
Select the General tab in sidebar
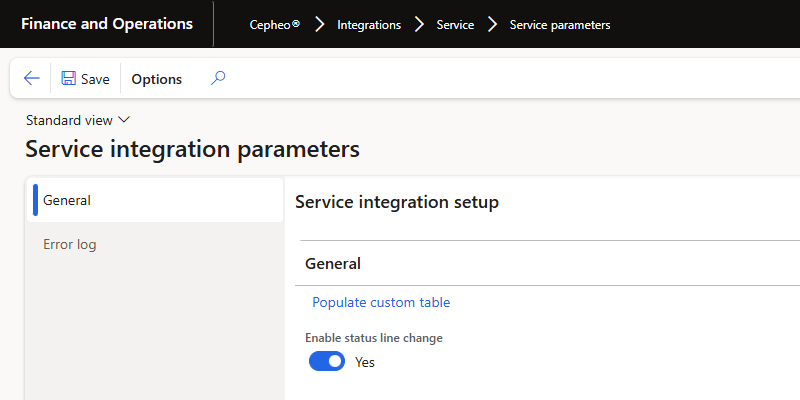[67, 200]
